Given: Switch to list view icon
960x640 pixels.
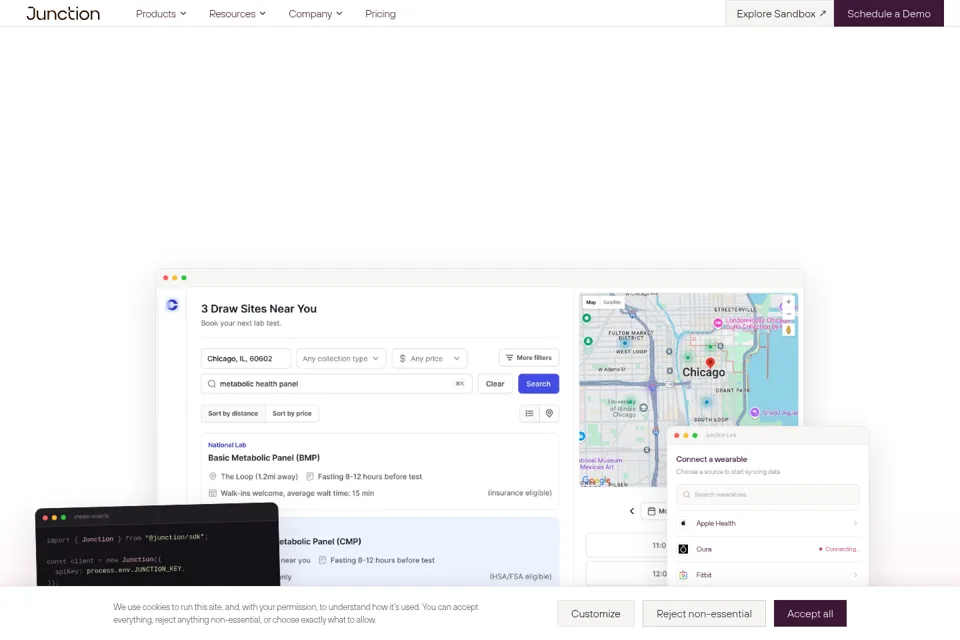Looking at the screenshot, I should [x=530, y=413].
